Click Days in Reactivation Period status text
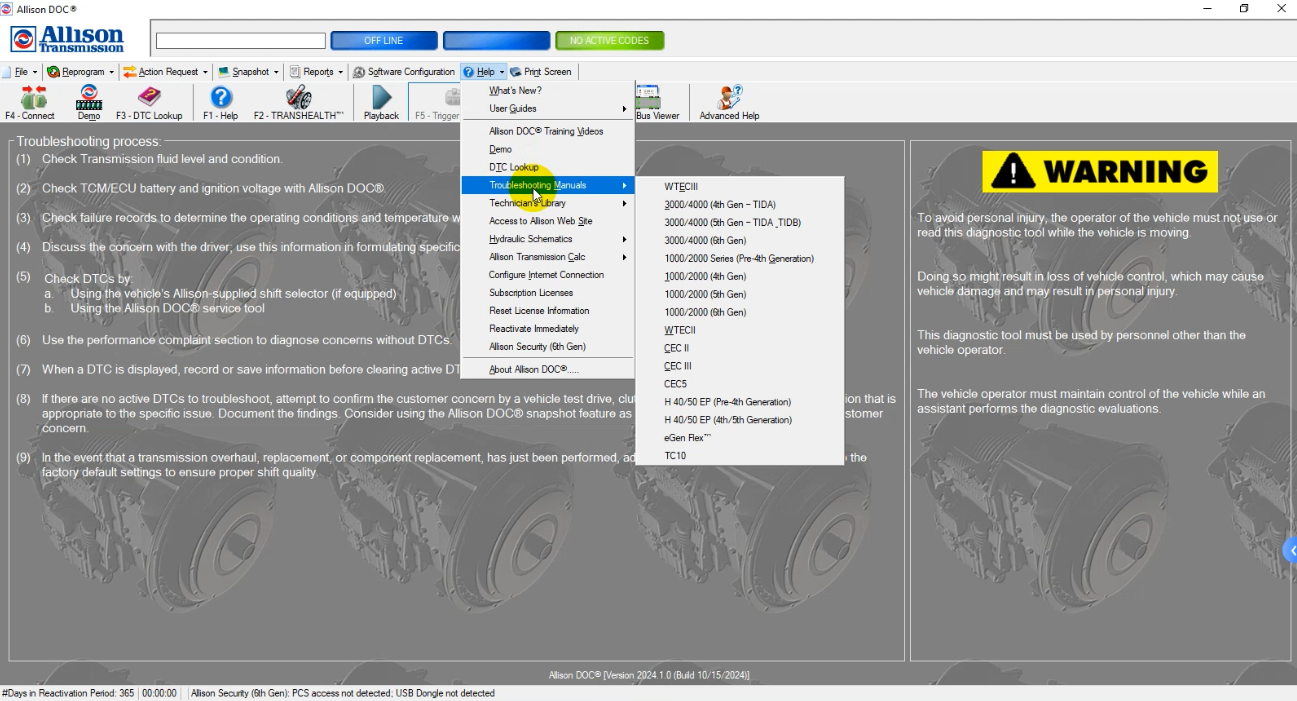The height and width of the screenshot is (701, 1297). (69, 693)
